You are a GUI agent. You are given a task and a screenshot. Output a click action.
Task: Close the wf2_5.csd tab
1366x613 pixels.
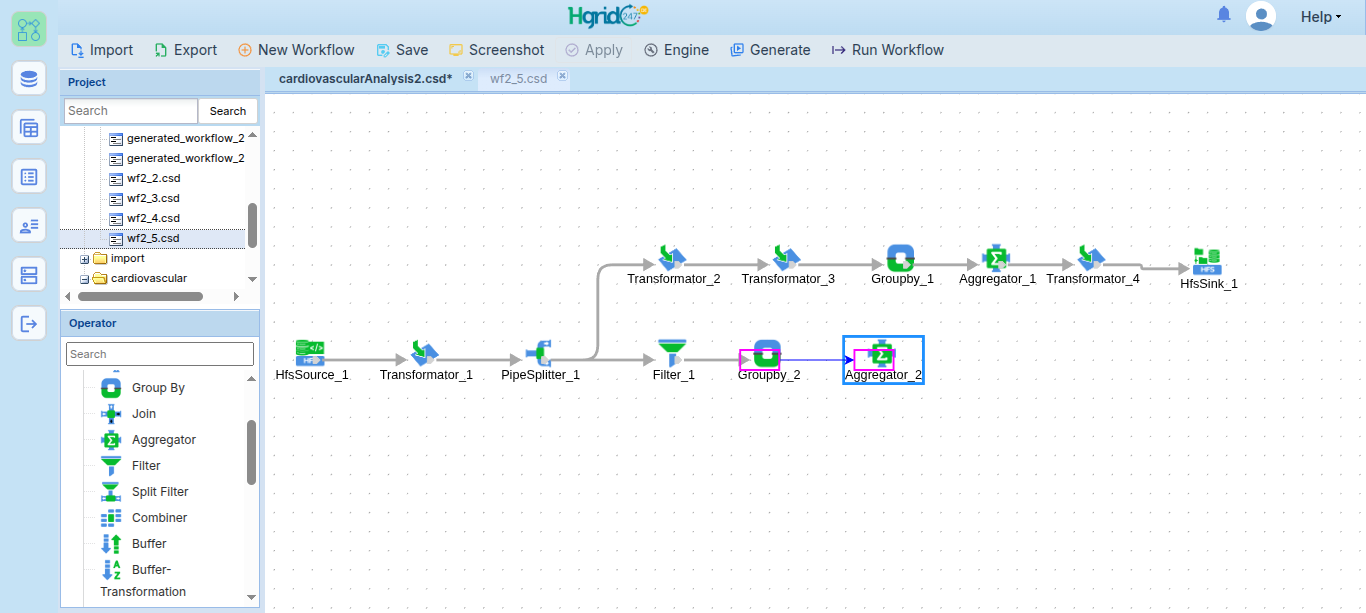pos(562,76)
